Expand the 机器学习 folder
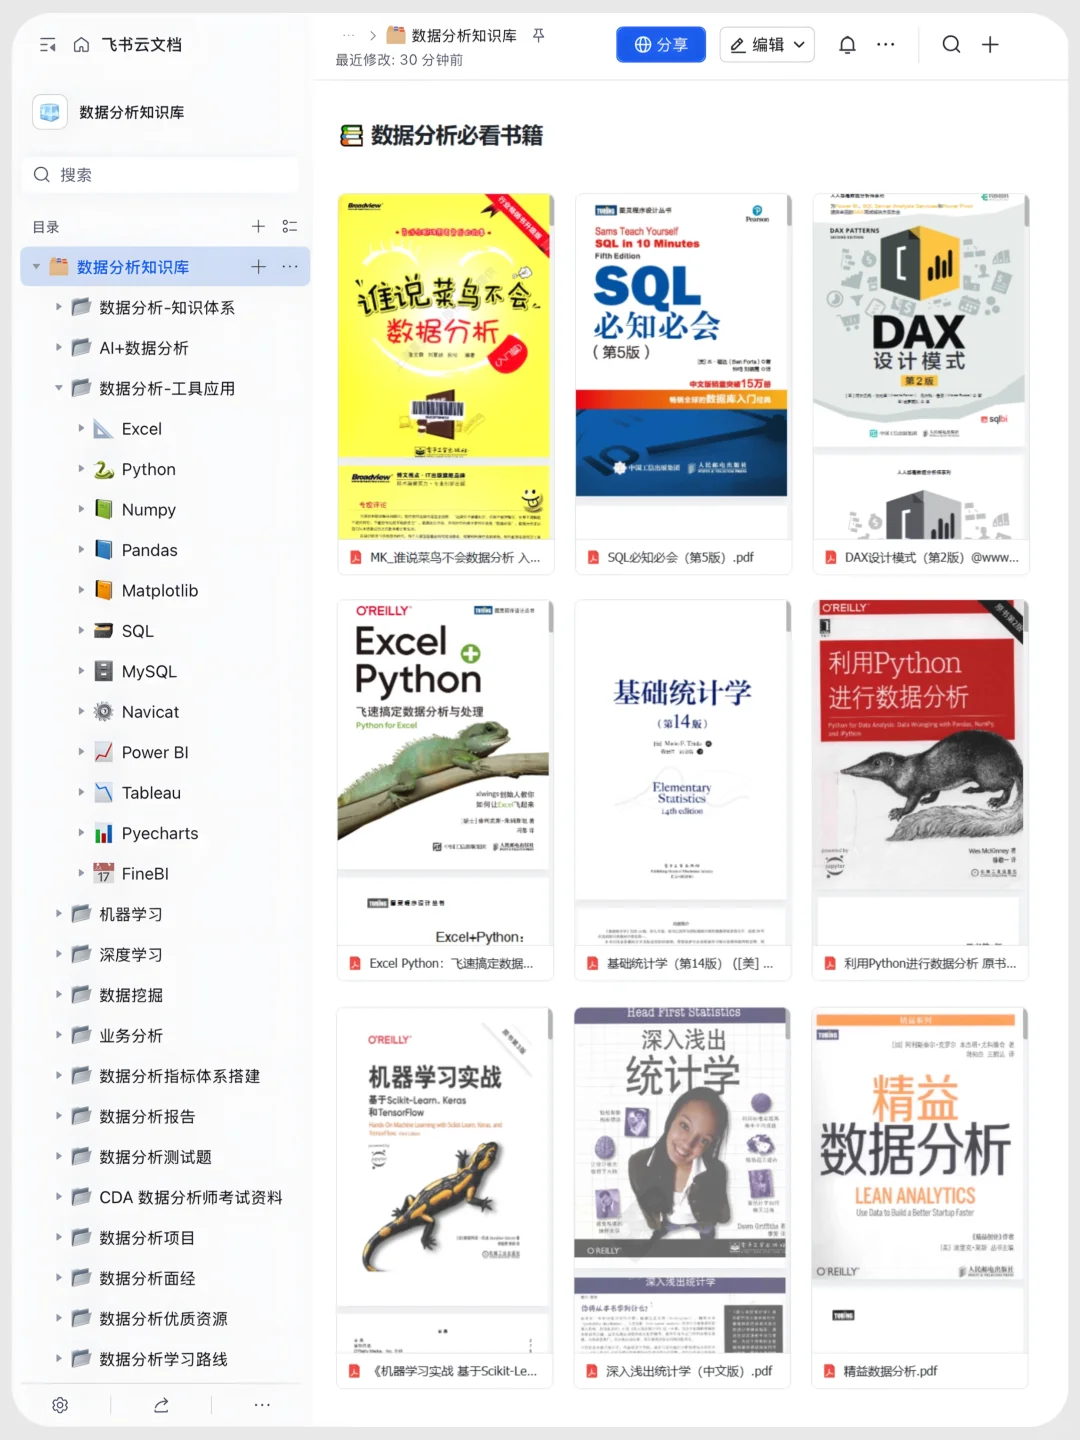 pos(59,914)
